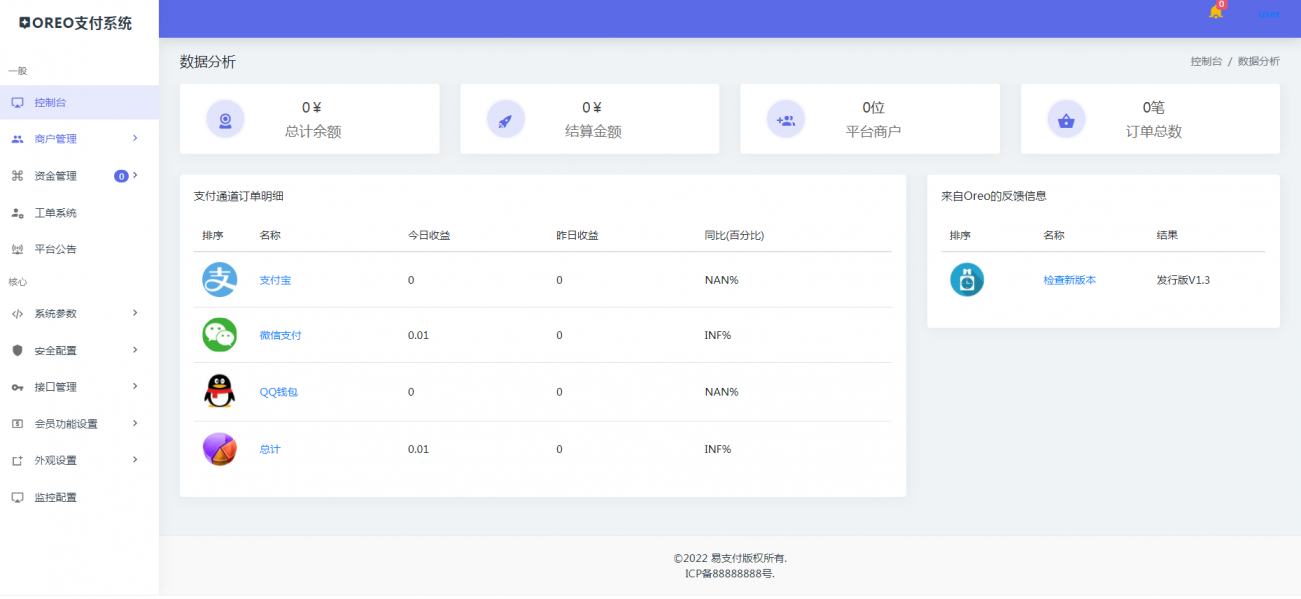This screenshot has height=599, width=1301.
Task: Open notifications via the bell icon
Action: 1216,14
